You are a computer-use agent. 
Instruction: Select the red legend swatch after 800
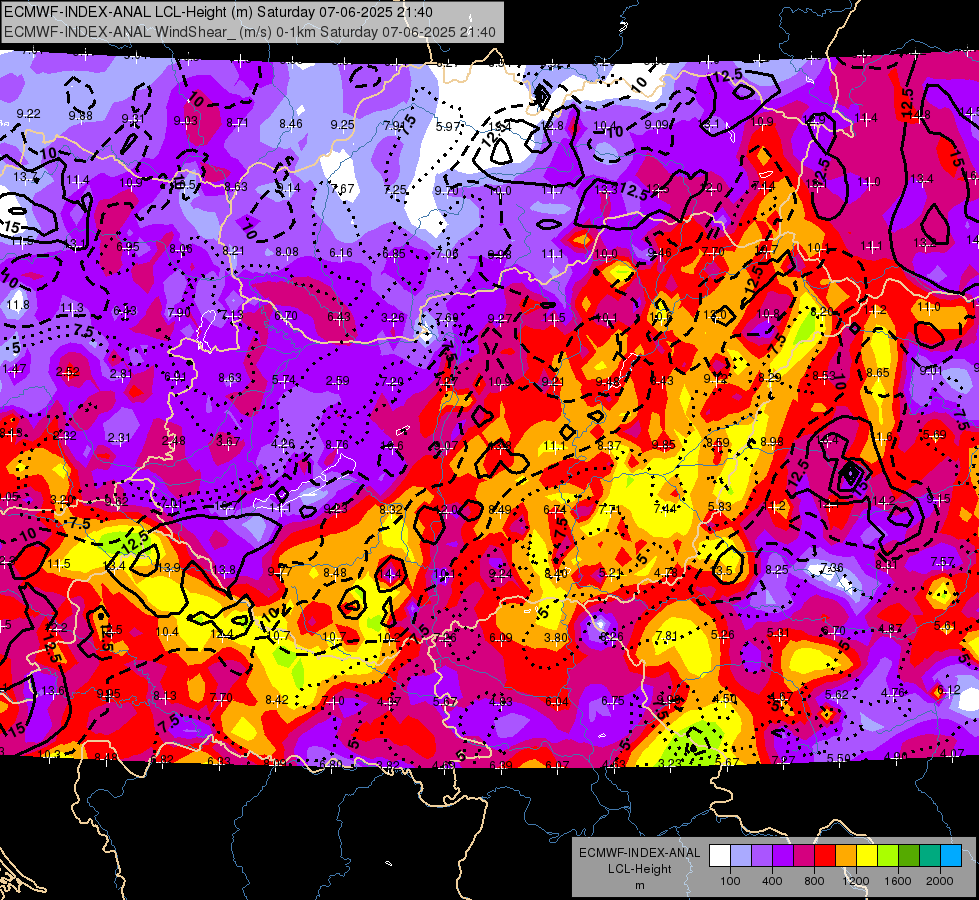tap(825, 856)
